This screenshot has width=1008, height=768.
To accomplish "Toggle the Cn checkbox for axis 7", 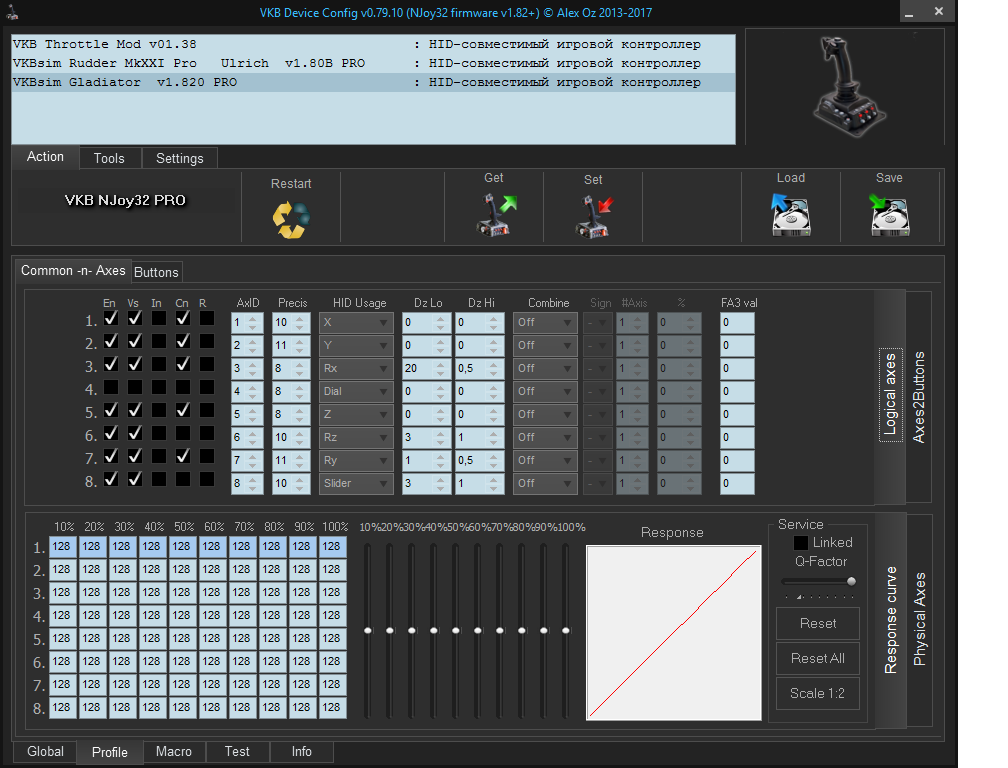I will pyautogui.click(x=183, y=456).
